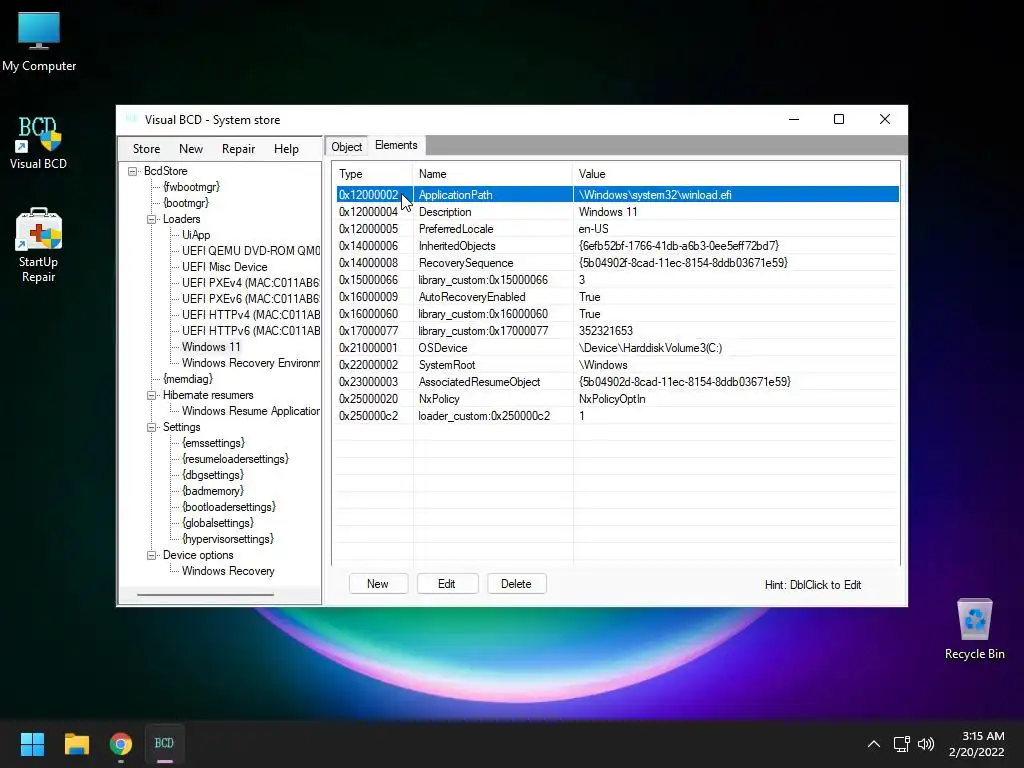Screen dimensions: 1024x768
Task: Open the Recycle Bin
Action: 974,630
